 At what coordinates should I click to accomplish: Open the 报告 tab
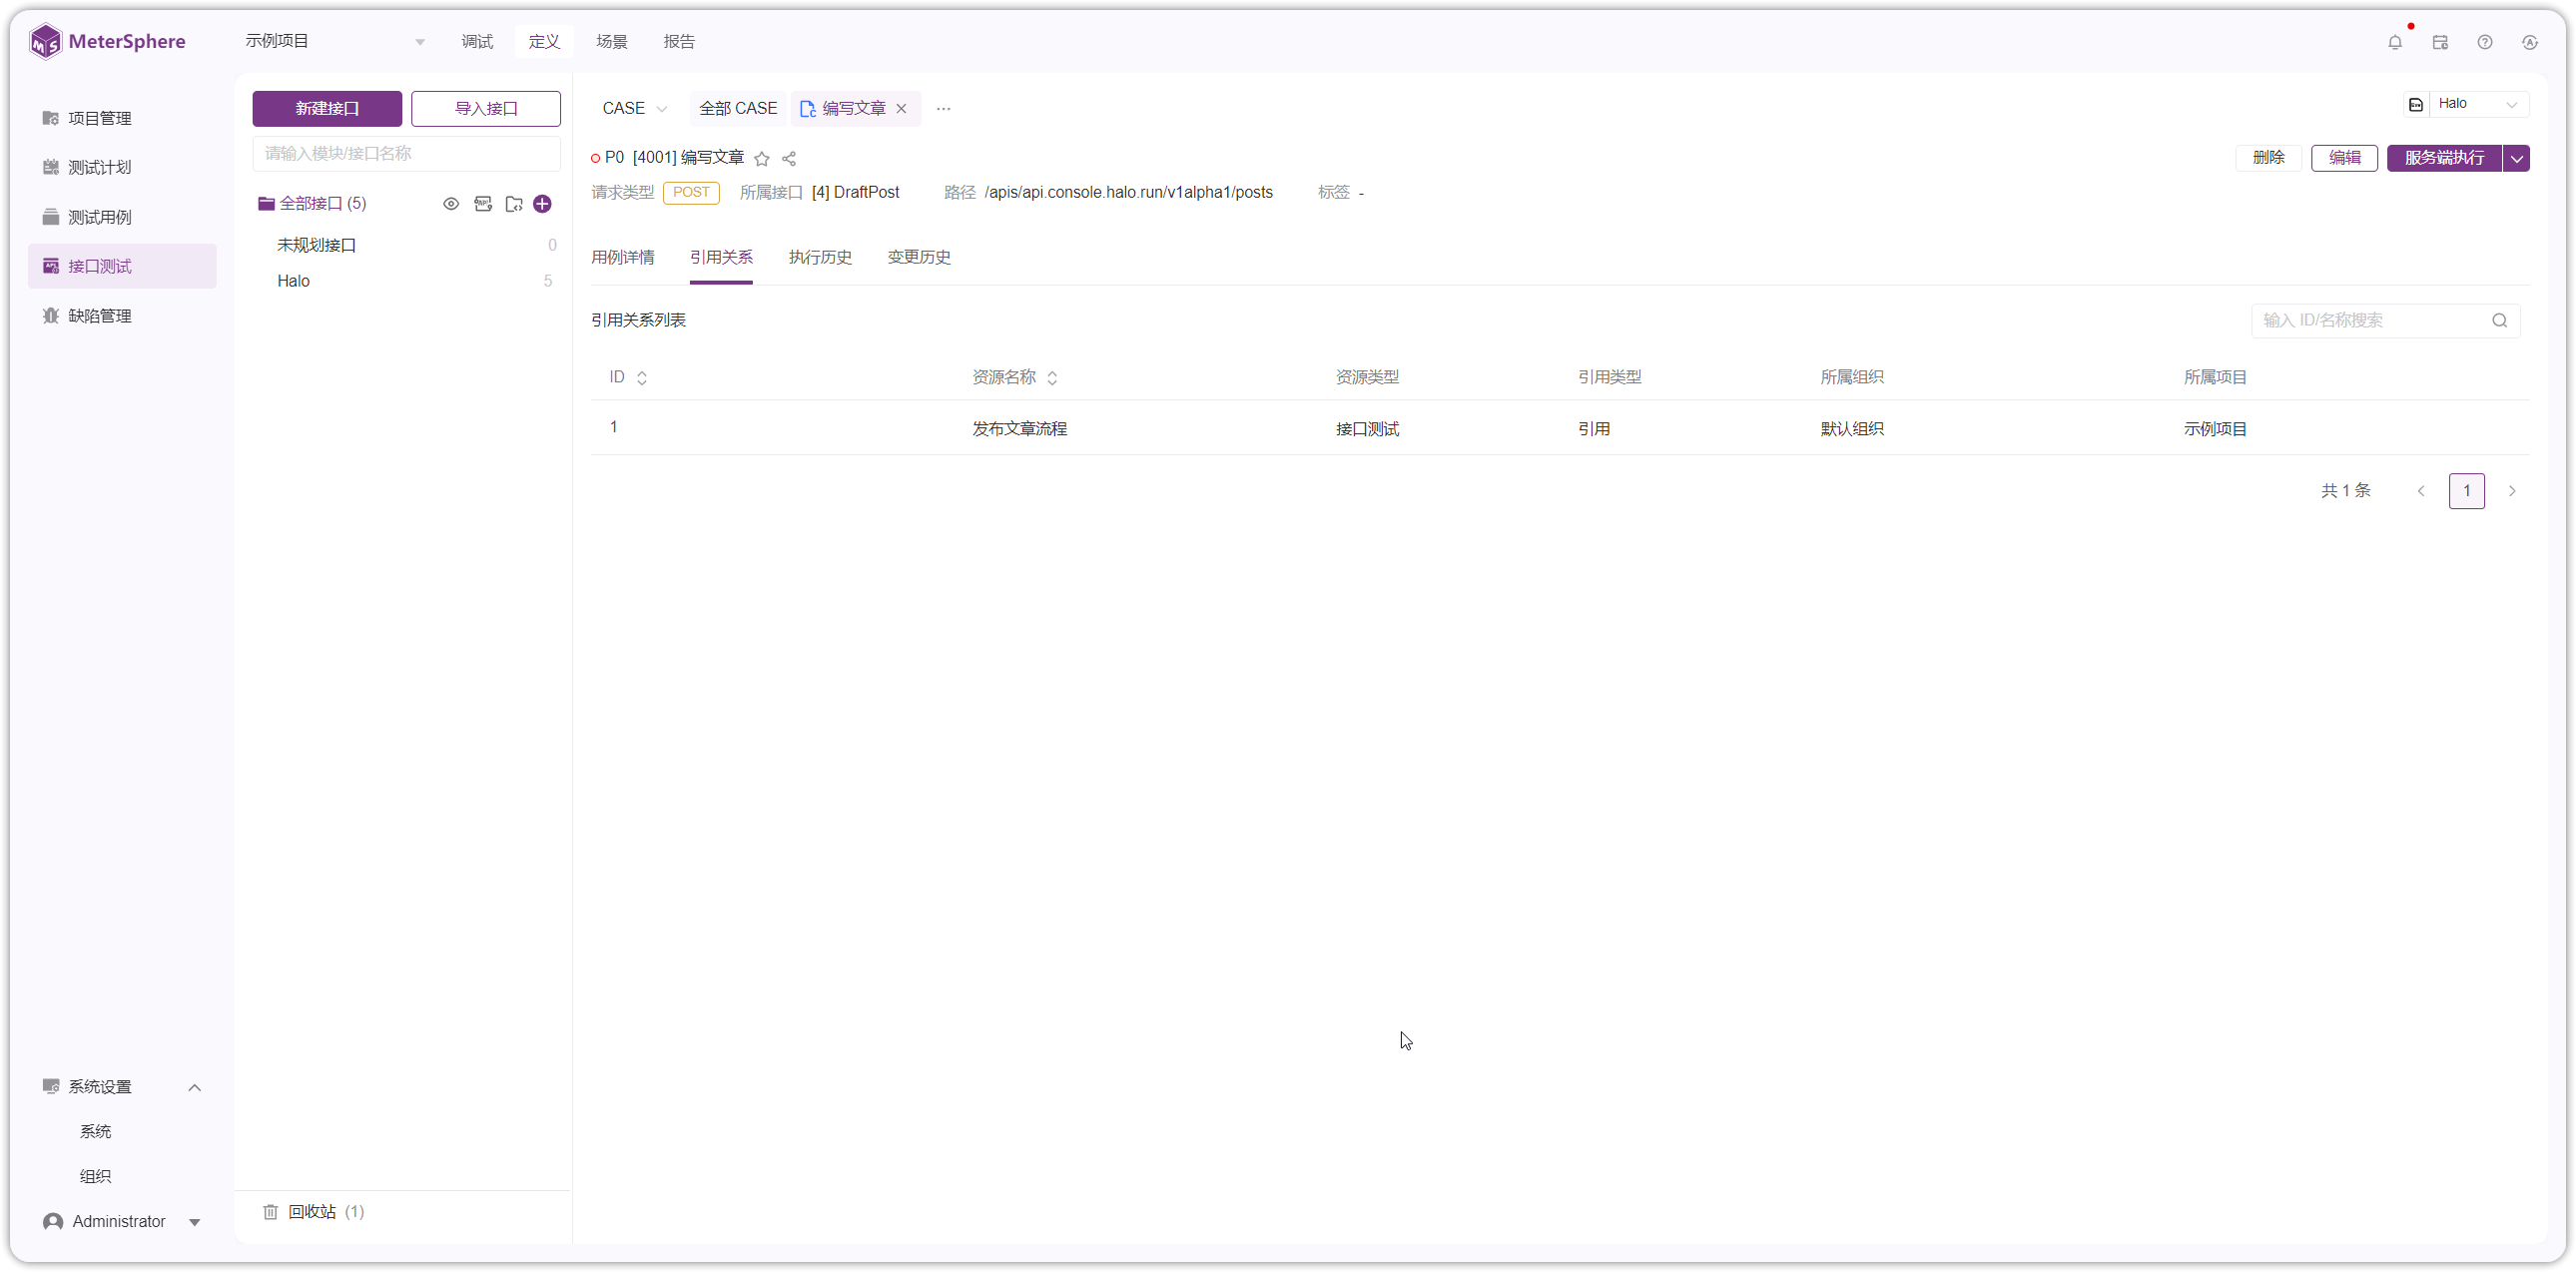679,41
